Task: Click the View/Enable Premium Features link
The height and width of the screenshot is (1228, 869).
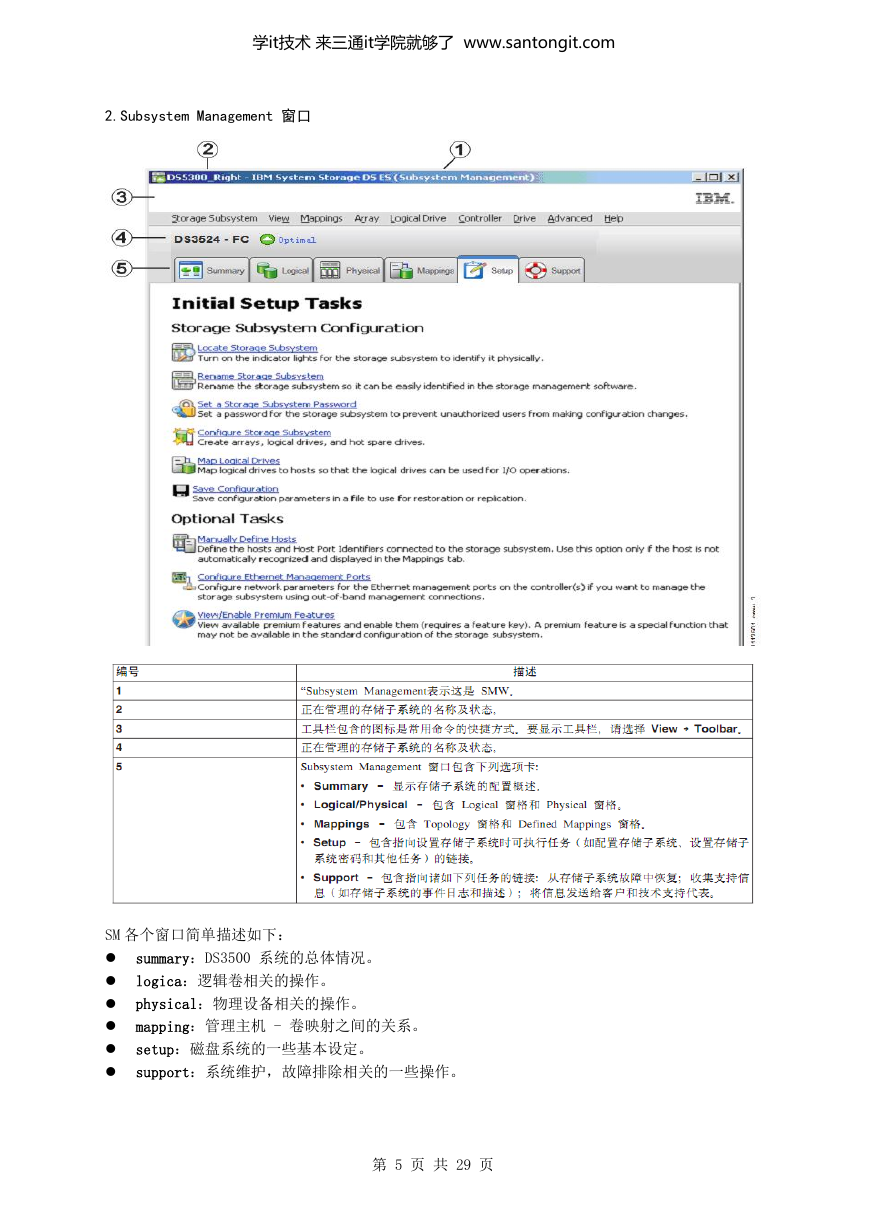Action: point(265,615)
